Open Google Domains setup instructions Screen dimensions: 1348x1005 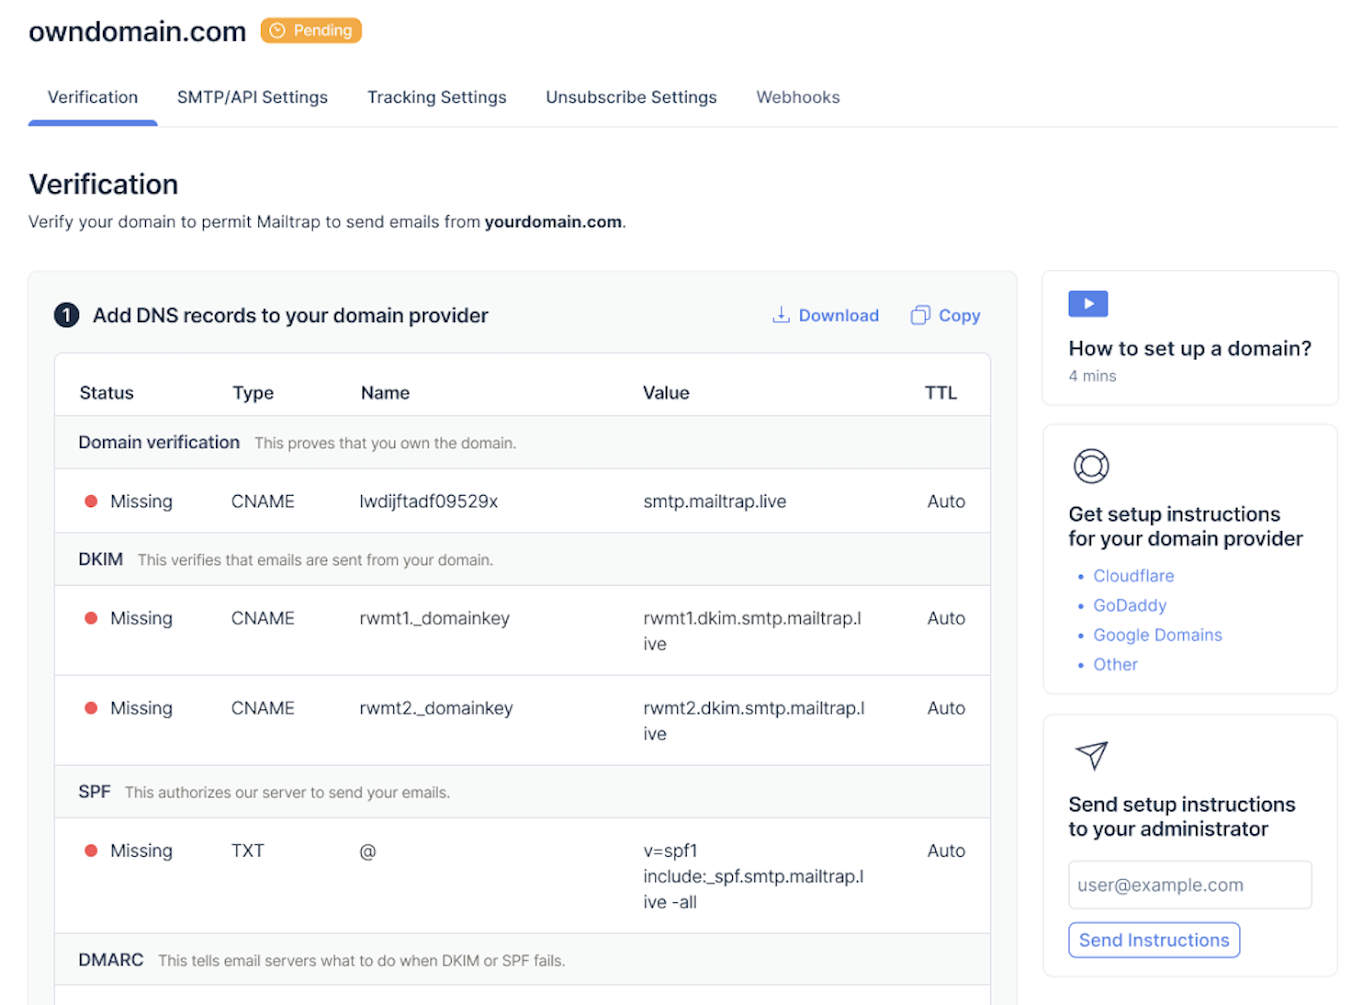pos(1157,635)
